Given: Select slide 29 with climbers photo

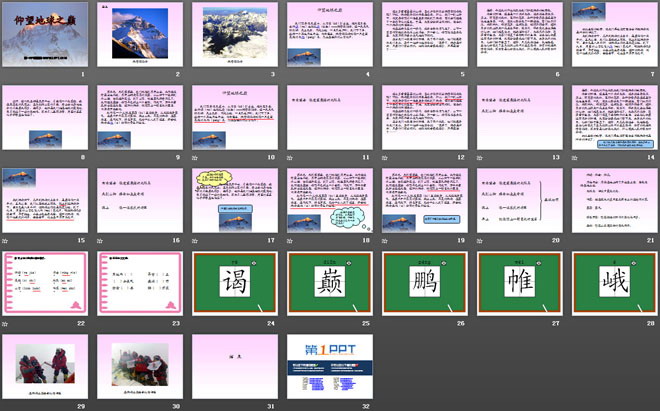Looking at the screenshot, I should (x=41, y=364).
